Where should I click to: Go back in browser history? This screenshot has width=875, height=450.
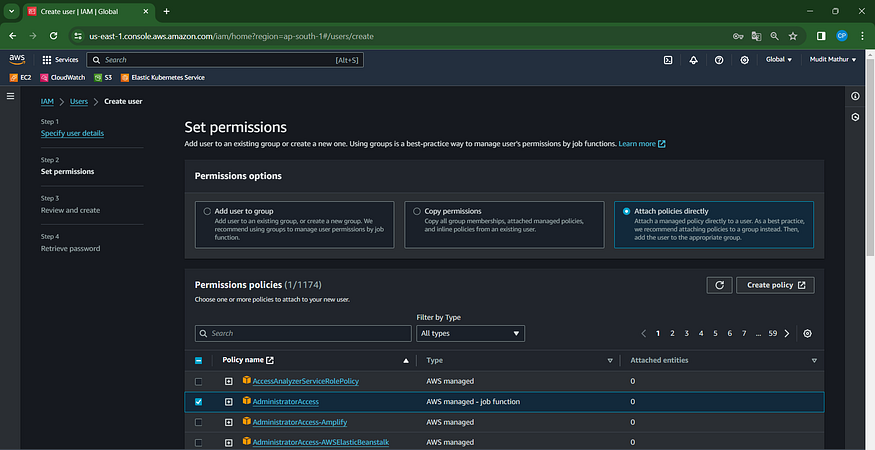(13, 36)
